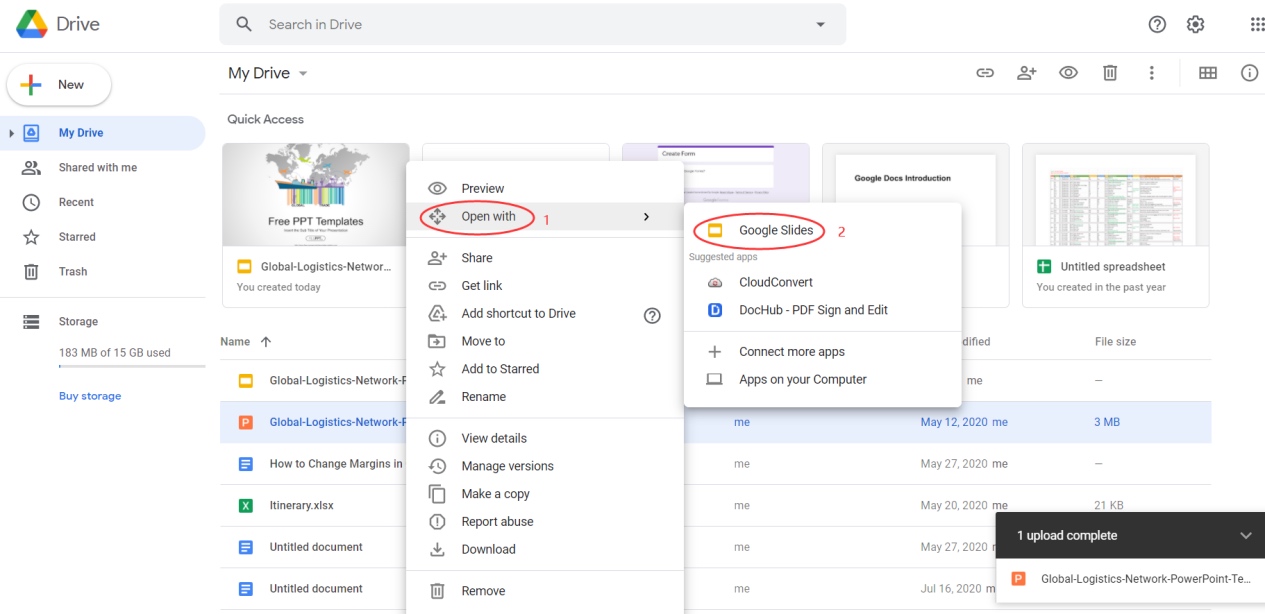1265x614 pixels.
Task: Expand My Drive tree arrow in sidebar
Action: [x=11, y=133]
